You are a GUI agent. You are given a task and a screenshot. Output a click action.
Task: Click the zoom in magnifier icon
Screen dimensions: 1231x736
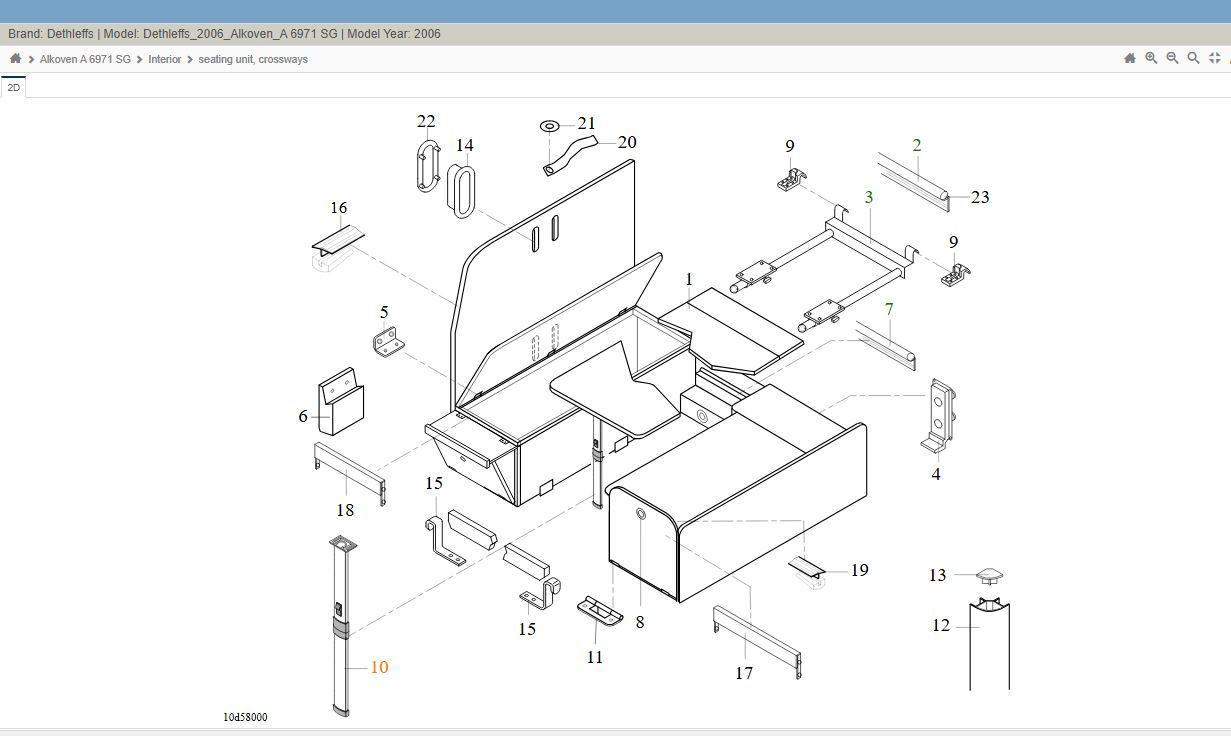click(x=1151, y=58)
